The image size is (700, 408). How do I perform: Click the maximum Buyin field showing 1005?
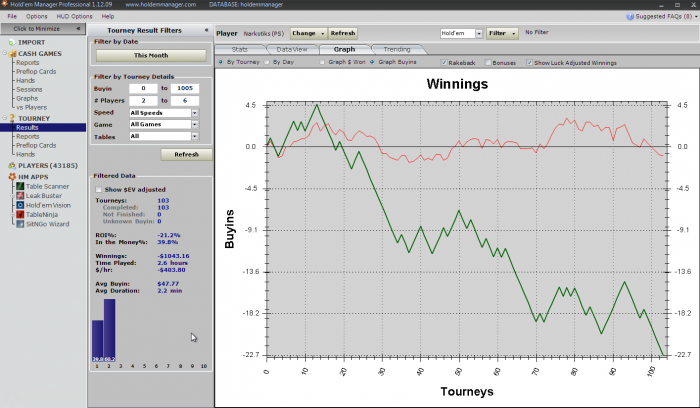(184, 88)
